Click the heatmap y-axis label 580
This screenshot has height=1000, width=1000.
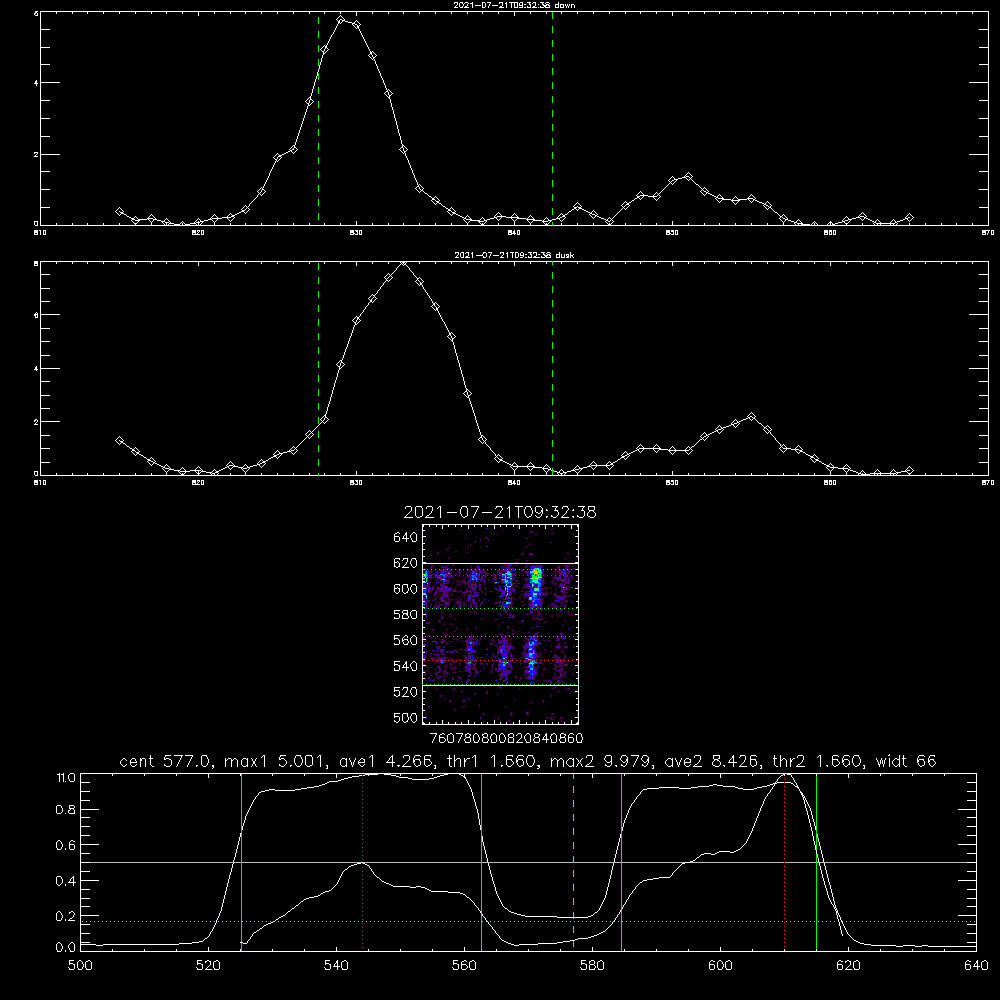point(406,615)
